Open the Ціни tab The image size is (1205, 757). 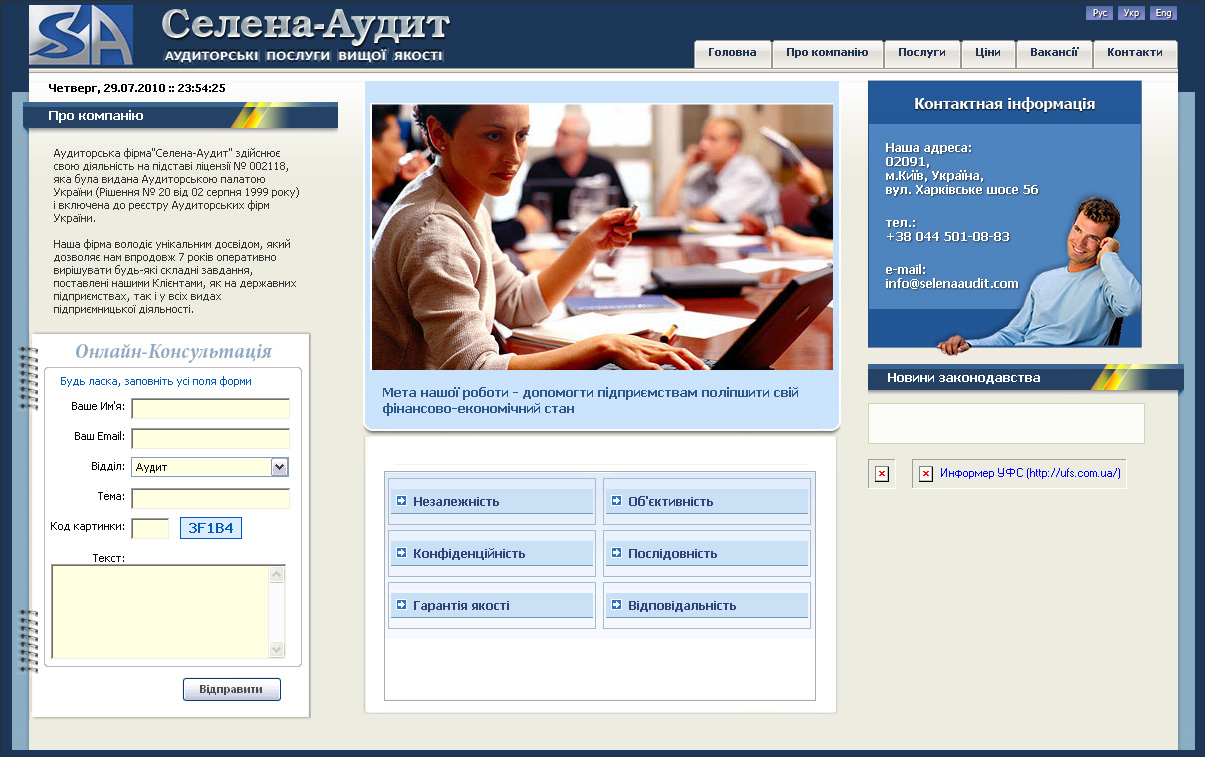click(x=988, y=53)
